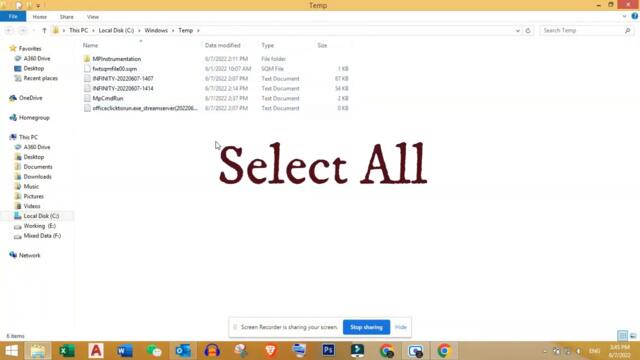The height and width of the screenshot is (360, 640).
Task: Open Pictures under This PC
Action: (33, 196)
